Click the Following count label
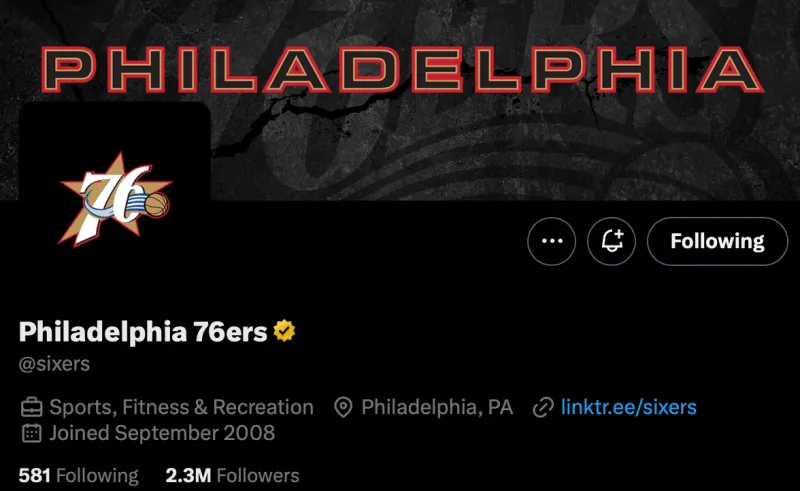 (97, 476)
